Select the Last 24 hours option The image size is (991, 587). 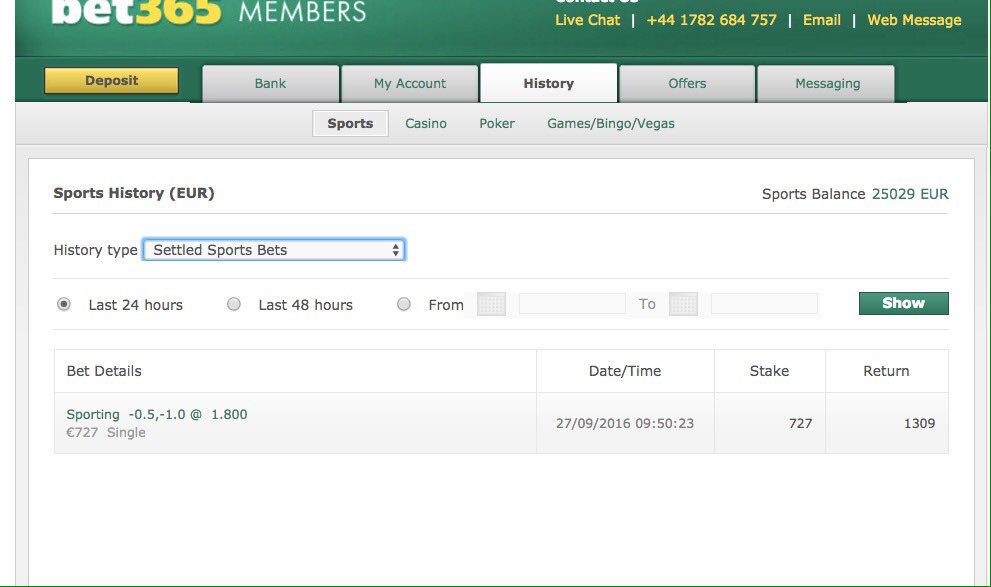click(x=63, y=303)
